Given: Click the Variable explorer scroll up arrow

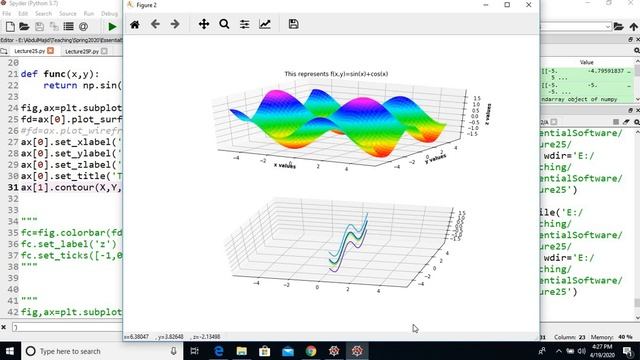Looking at the screenshot, I should (637, 61).
